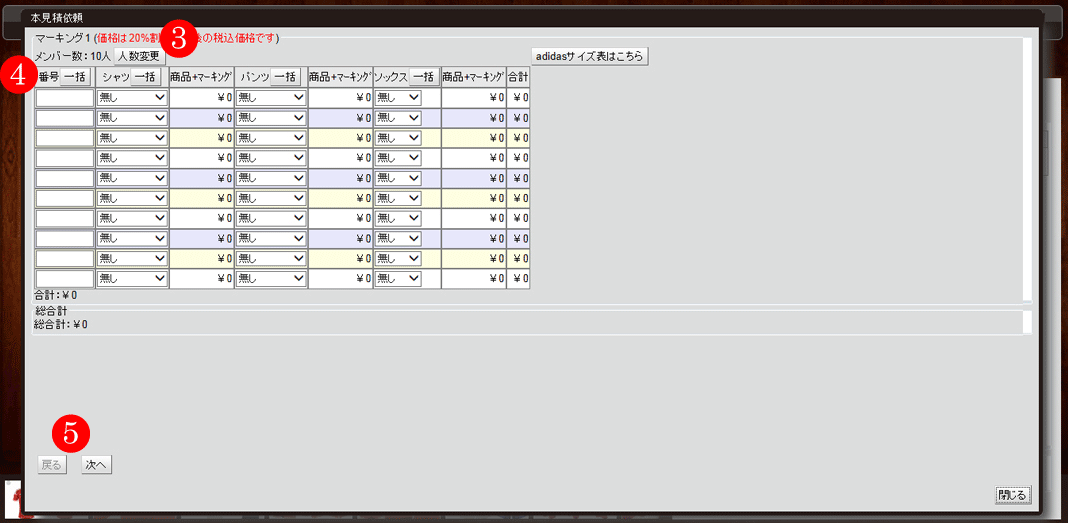
Task: Click the 本見積依頼 dialog title
Action: point(57,16)
